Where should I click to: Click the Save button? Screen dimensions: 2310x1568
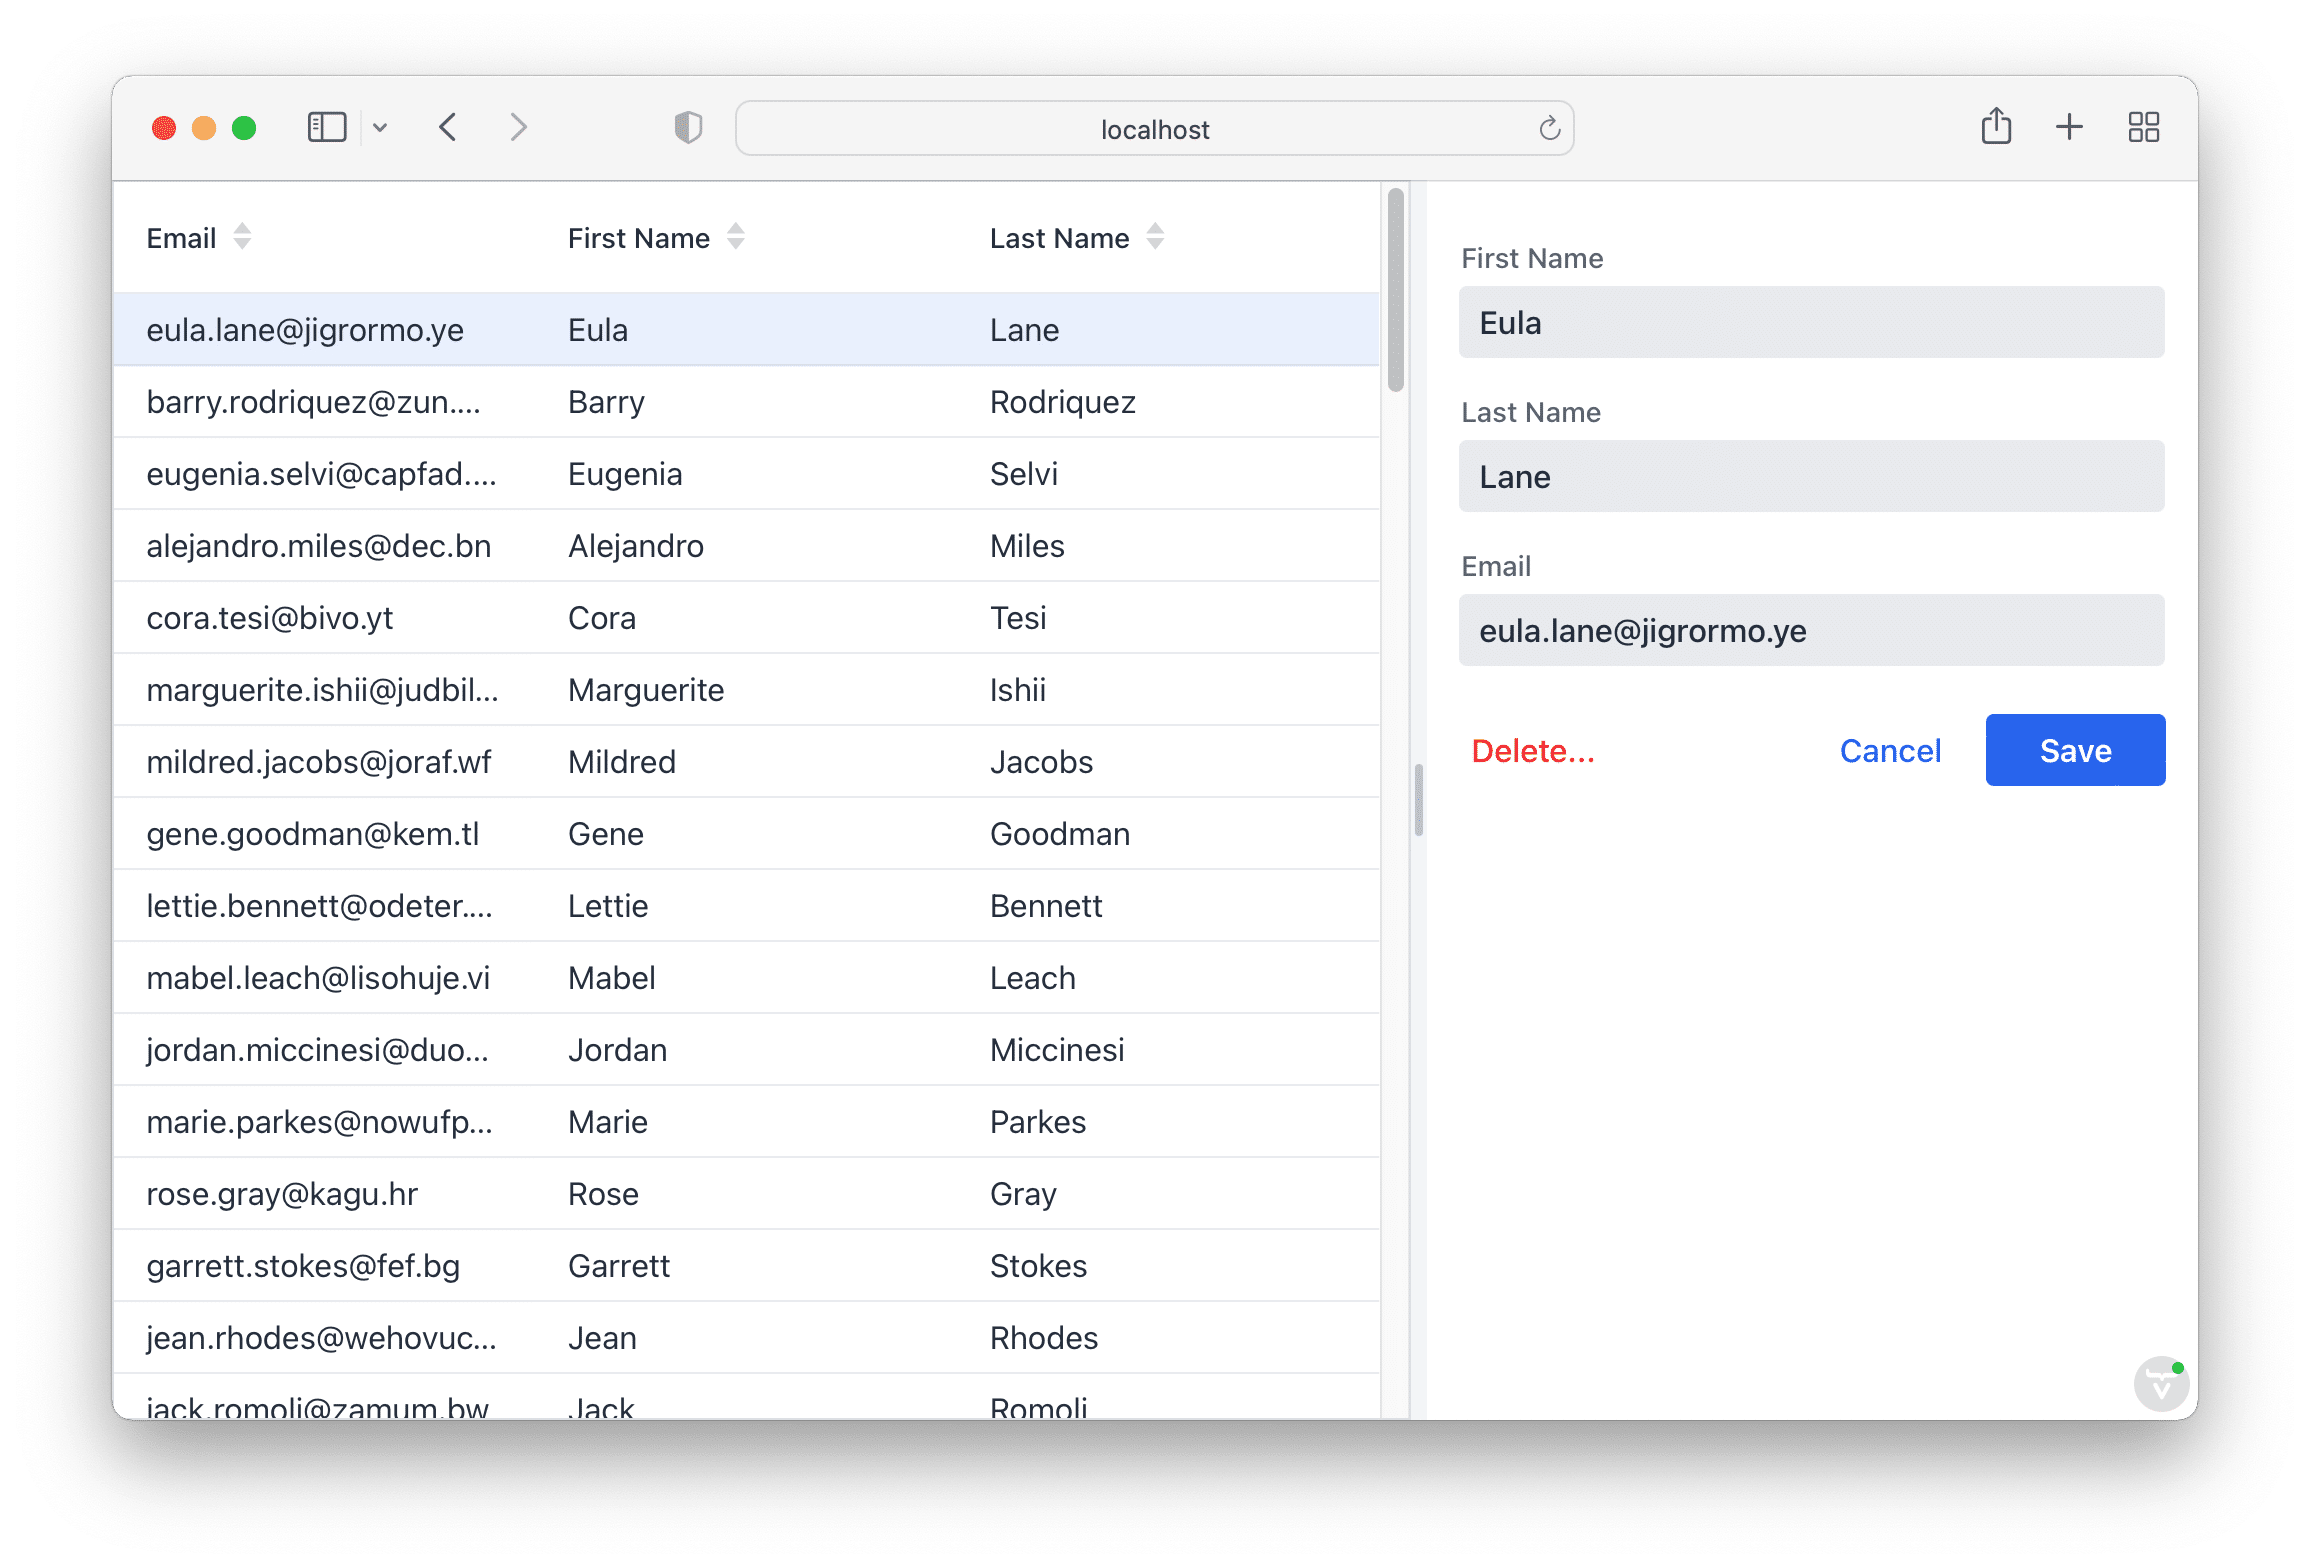click(2074, 750)
